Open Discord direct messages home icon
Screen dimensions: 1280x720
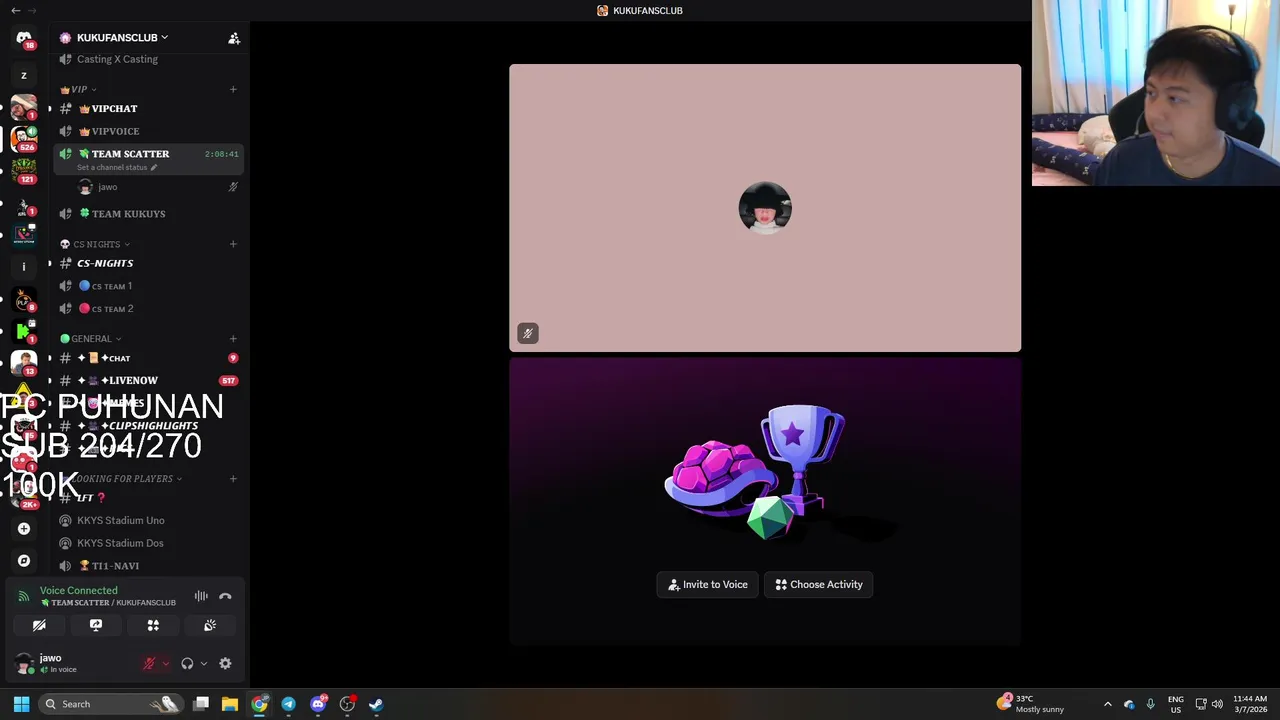24,38
